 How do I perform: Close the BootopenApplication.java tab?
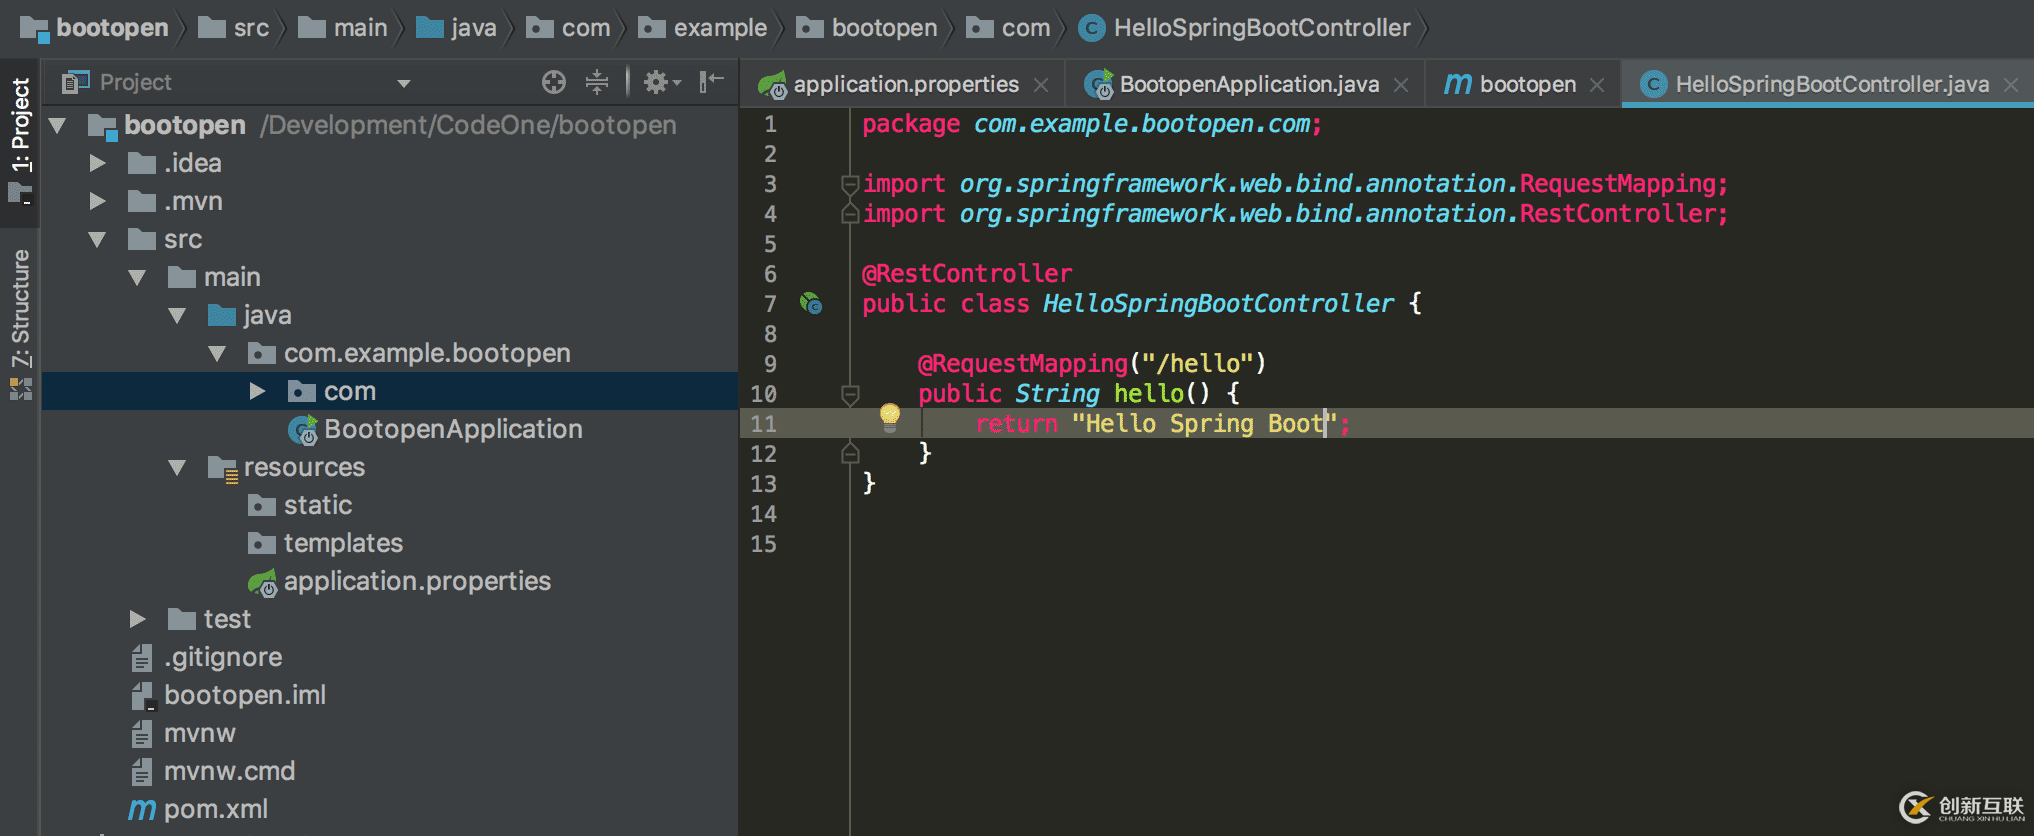pyautogui.click(x=1401, y=85)
